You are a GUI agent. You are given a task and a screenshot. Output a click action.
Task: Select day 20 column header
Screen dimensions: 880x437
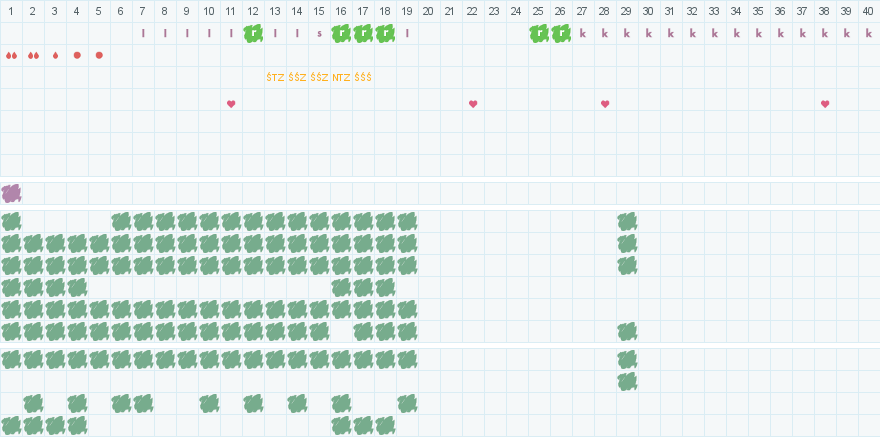tap(429, 10)
